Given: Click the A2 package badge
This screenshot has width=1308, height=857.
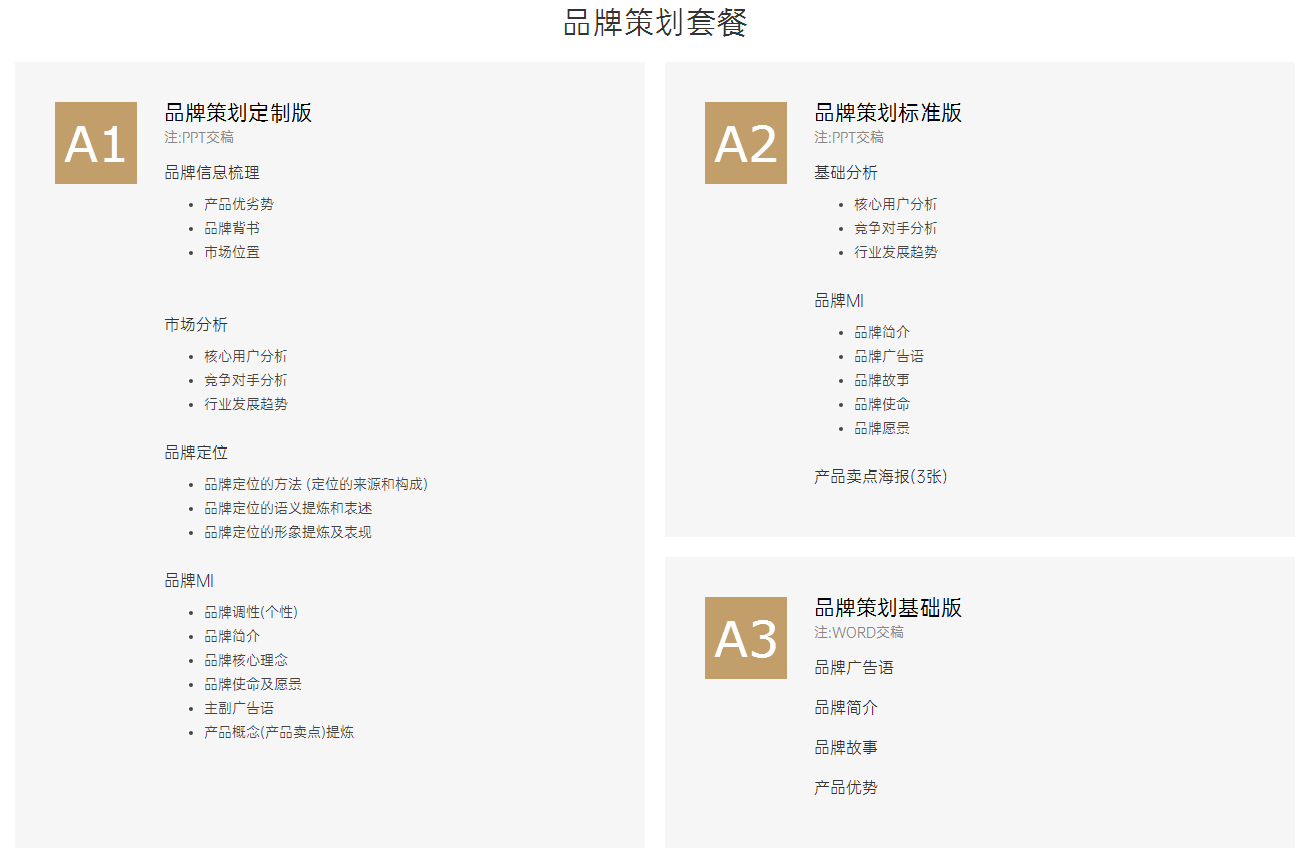Looking at the screenshot, I should [x=745, y=143].
